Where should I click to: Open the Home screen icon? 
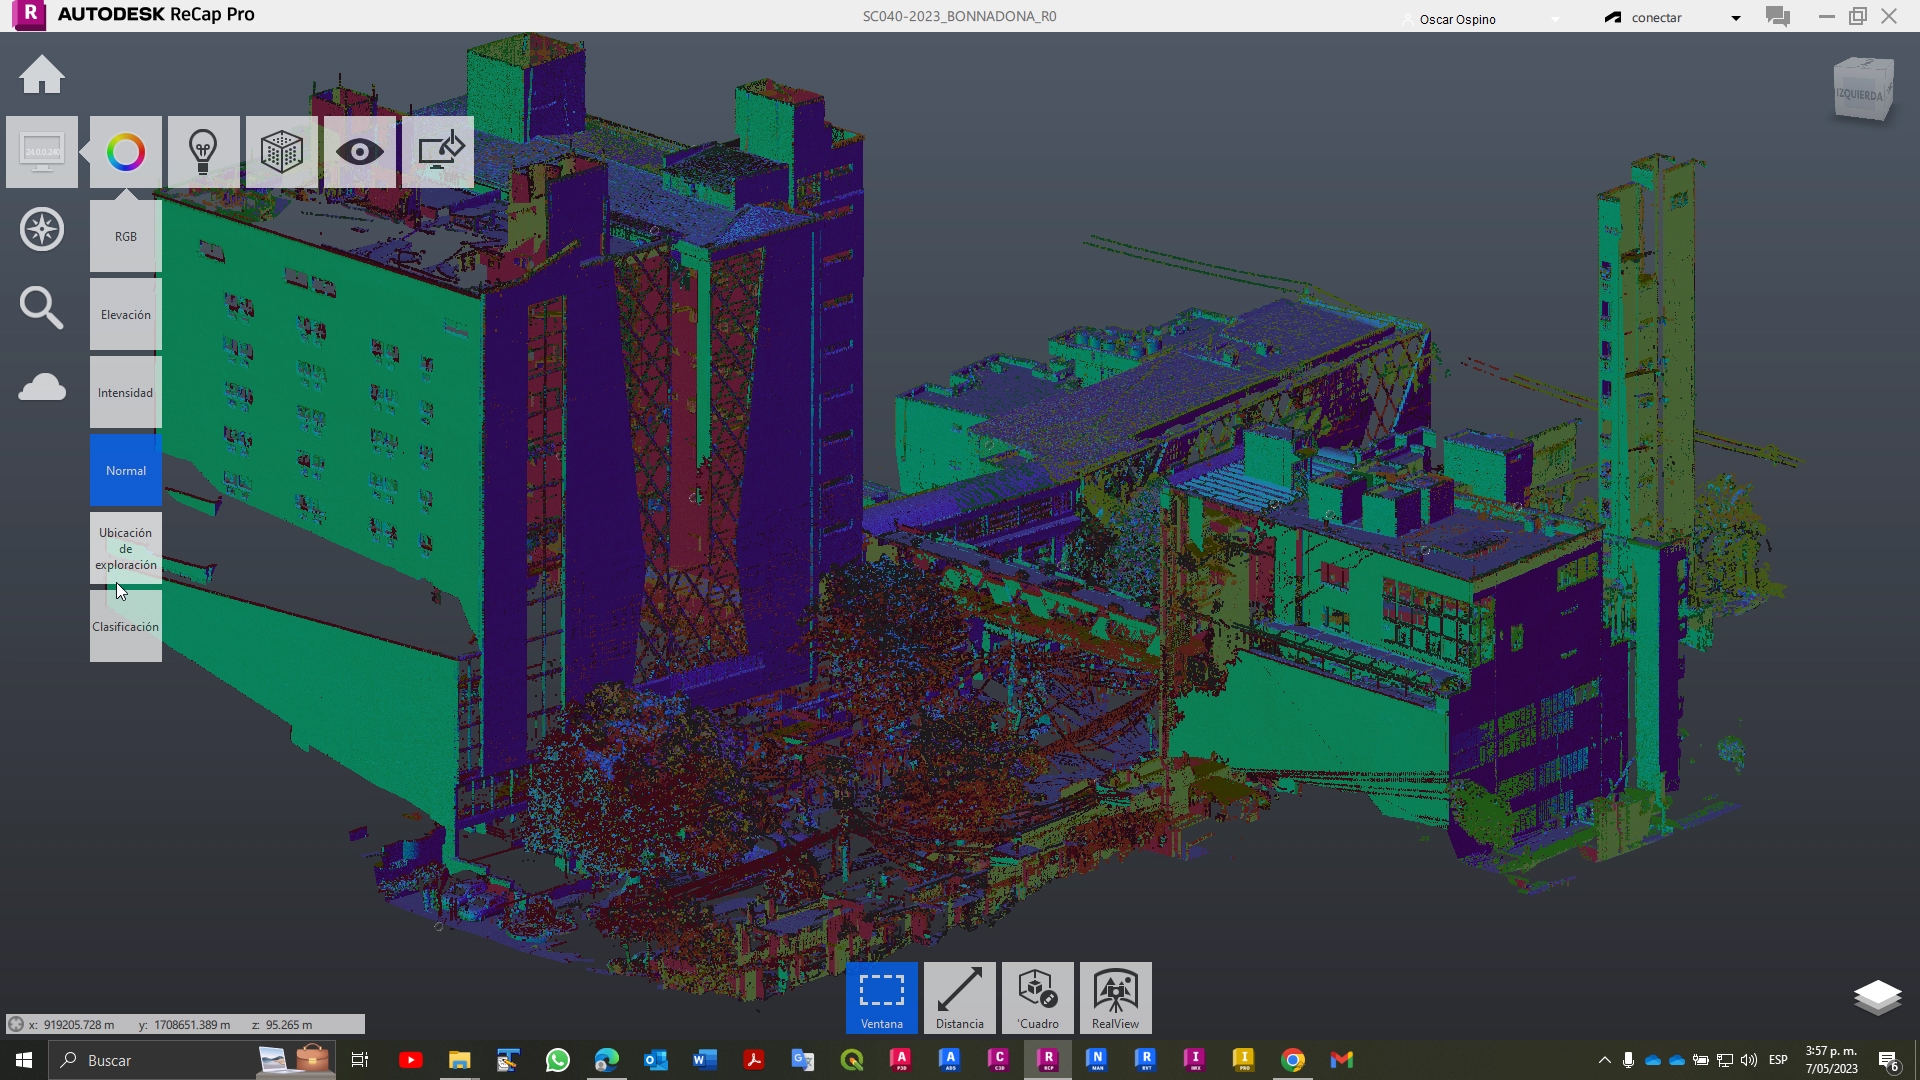[x=42, y=75]
